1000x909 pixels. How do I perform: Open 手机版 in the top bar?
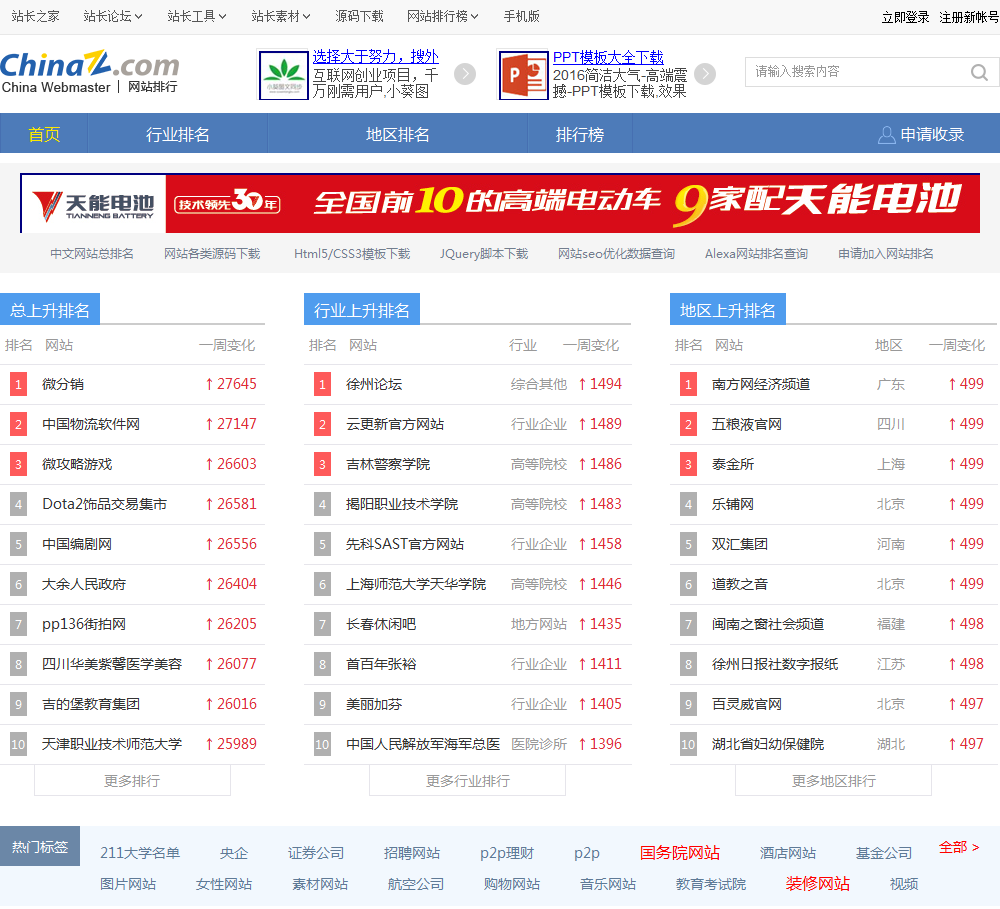click(522, 16)
